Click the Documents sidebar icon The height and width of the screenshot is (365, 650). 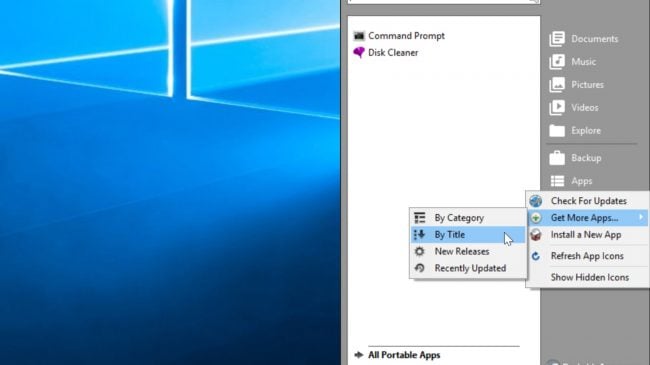[x=557, y=39]
